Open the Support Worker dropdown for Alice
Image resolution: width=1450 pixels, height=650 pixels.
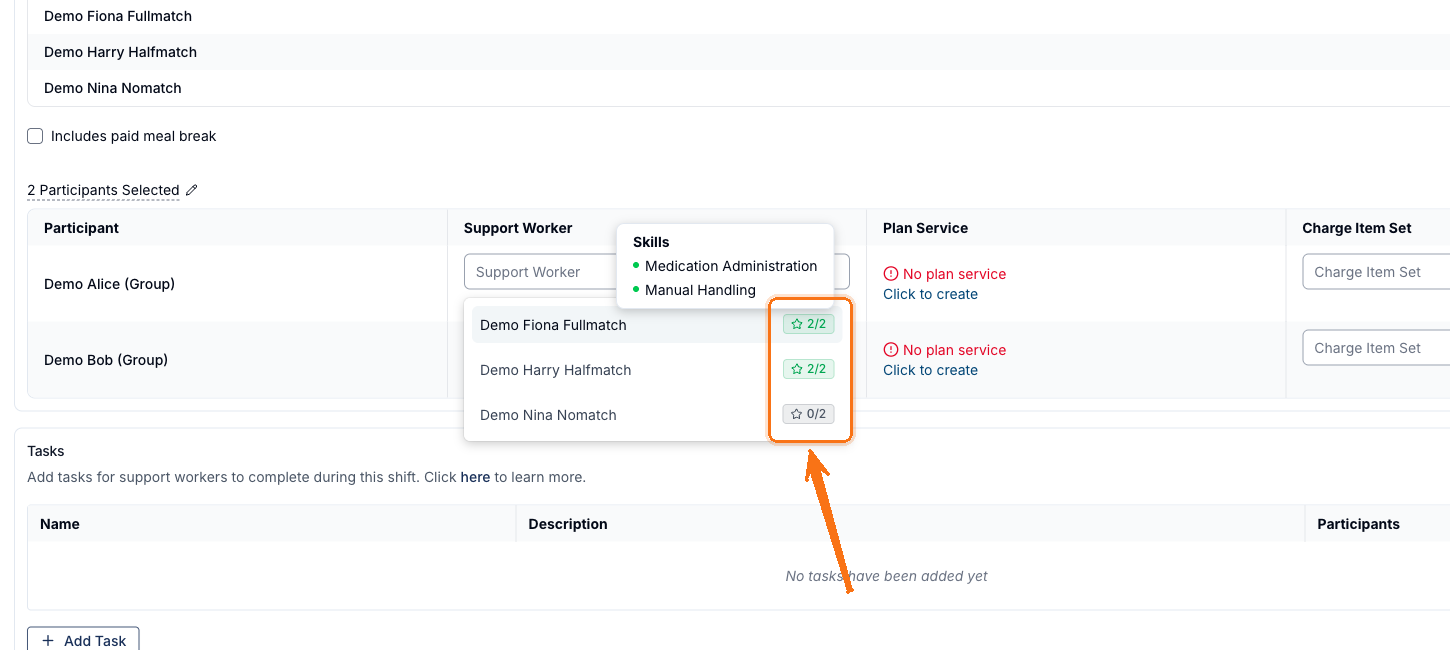540,272
